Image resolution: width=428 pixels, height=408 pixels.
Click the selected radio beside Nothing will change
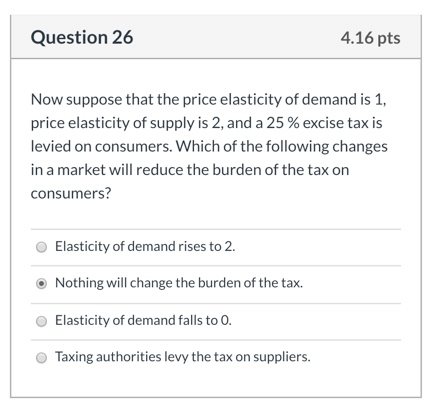pyautogui.click(x=41, y=284)
